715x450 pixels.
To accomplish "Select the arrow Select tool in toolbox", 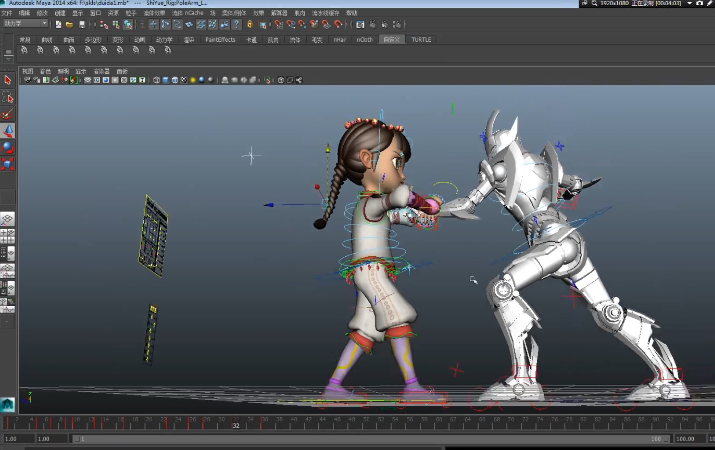I will point(8,80).
